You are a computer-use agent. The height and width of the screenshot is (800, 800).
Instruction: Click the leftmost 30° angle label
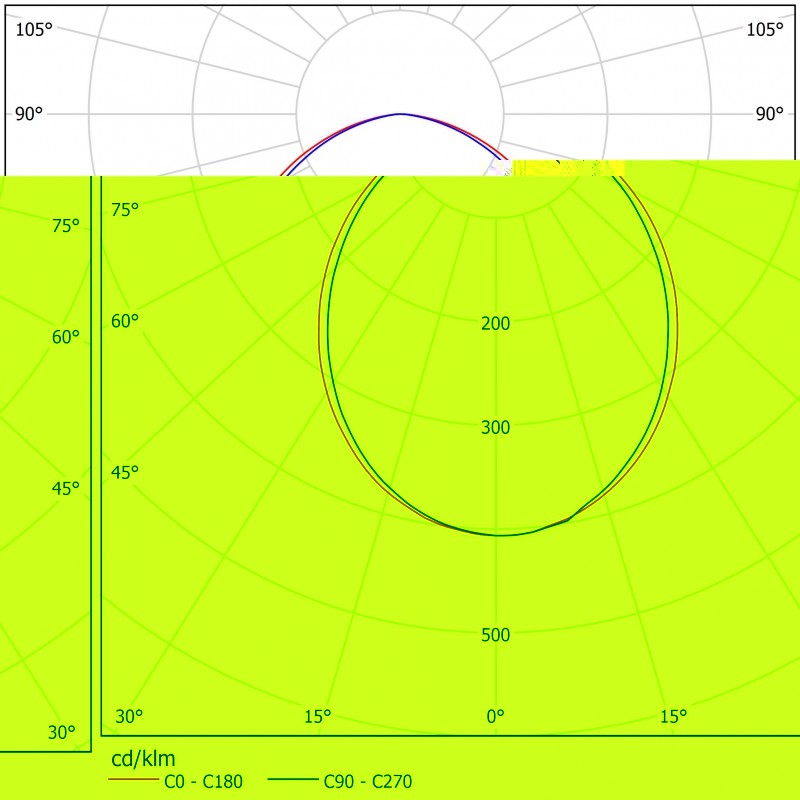click(62, 733)
